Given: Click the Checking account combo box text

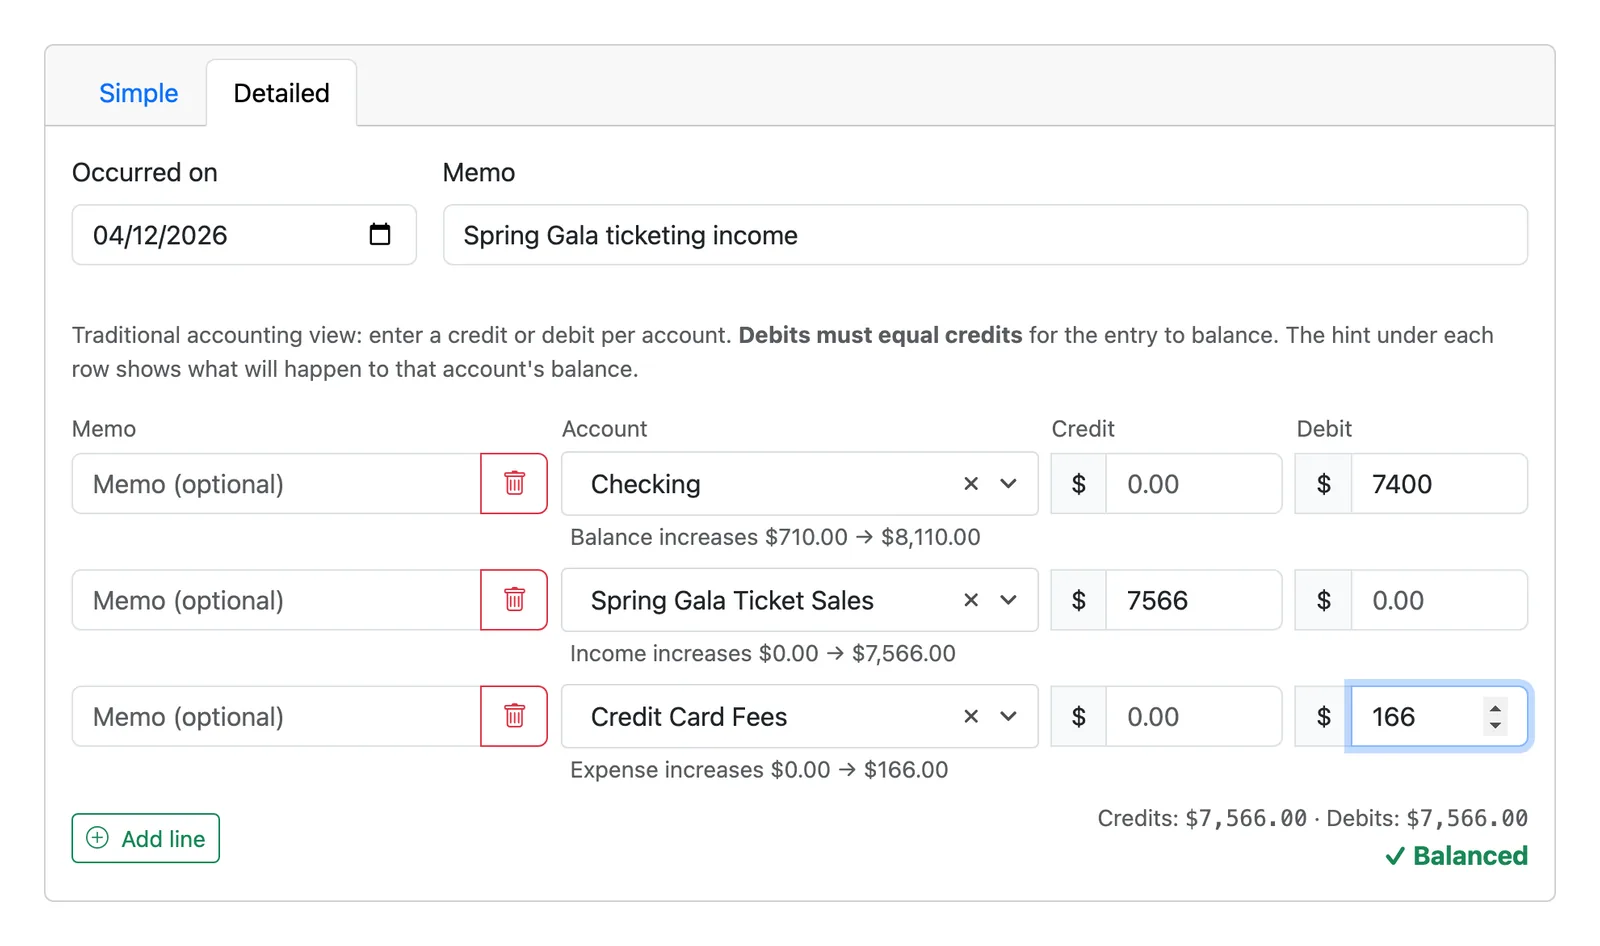Looking at the screenshot, I should click(645, 484).
